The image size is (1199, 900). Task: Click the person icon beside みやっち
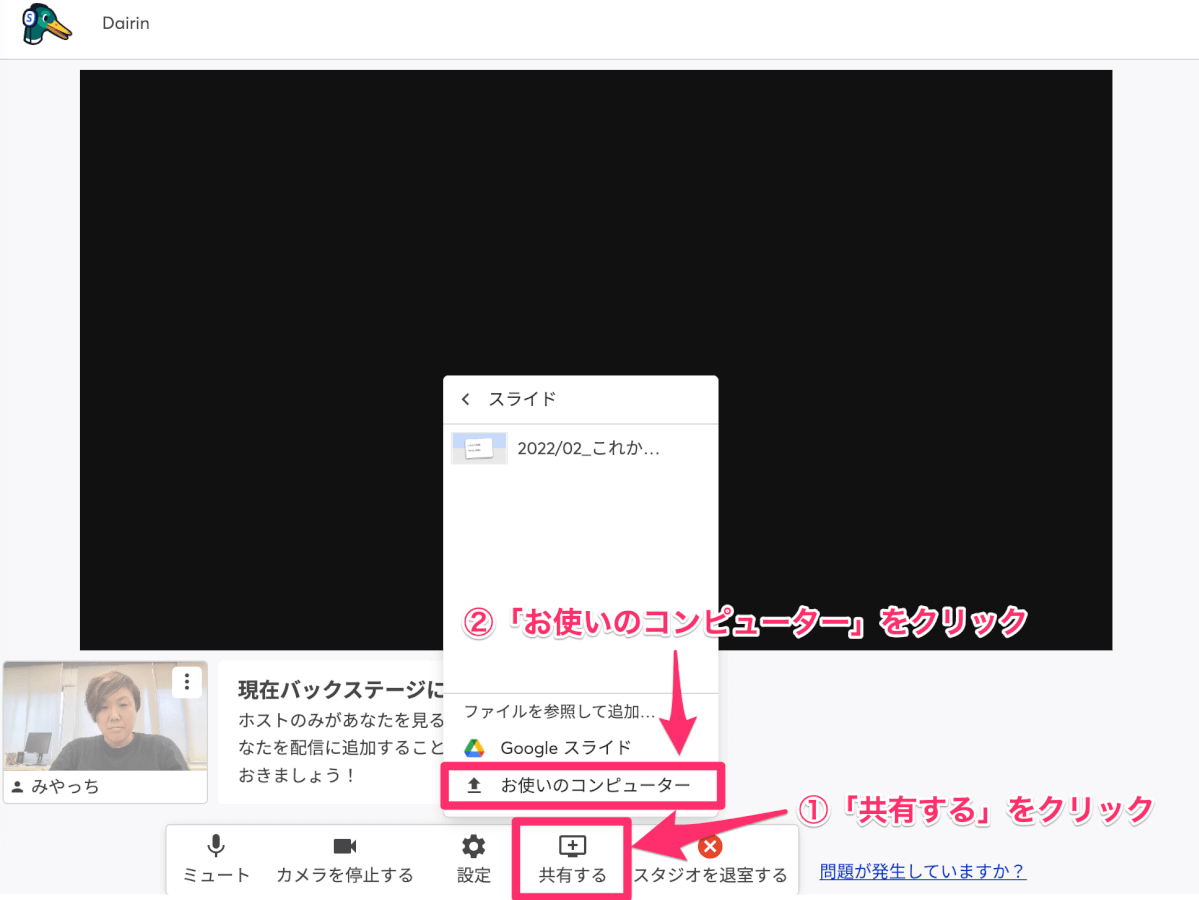[17, 787]
